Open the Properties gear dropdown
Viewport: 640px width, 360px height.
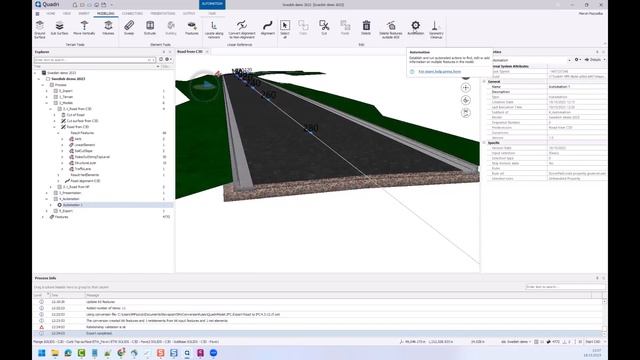[577, 60]
